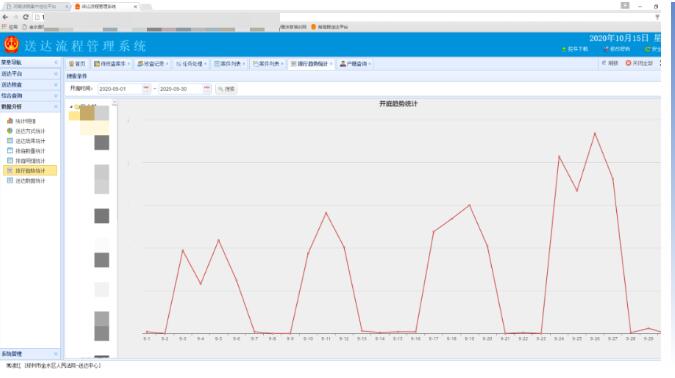Click the 刷新 refresh button on tab bar
675x378 pixels.
[610, 63]
